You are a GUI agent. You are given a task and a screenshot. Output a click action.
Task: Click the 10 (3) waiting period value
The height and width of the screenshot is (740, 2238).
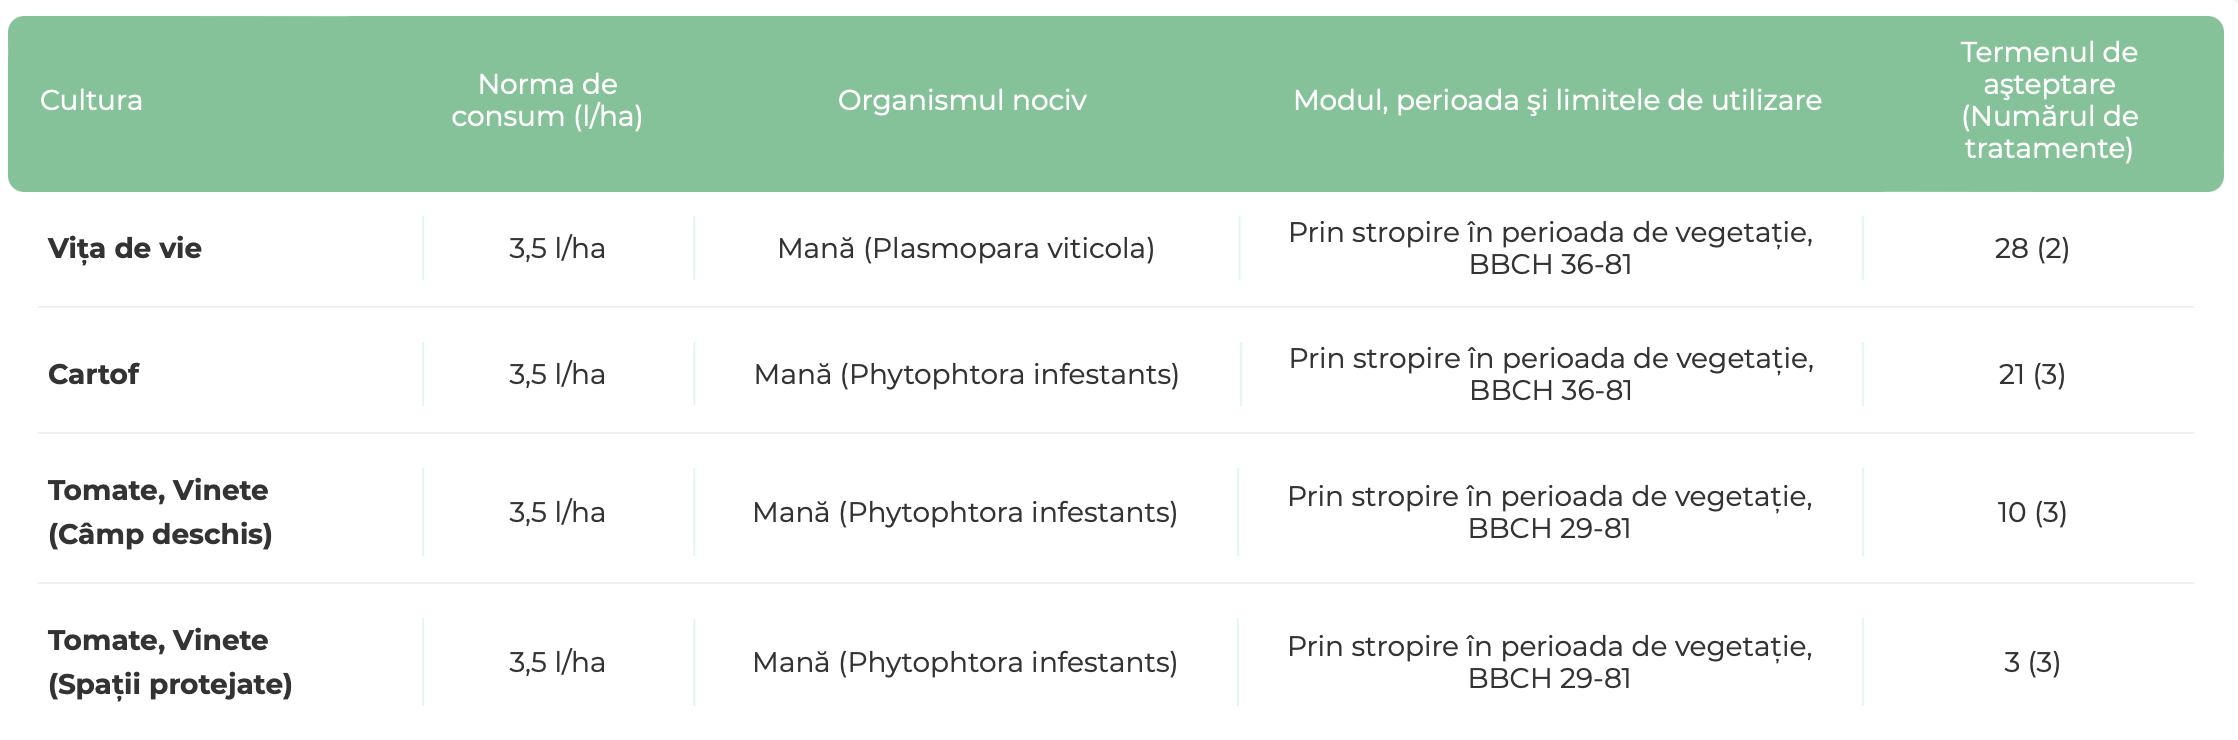point(2031,512)
